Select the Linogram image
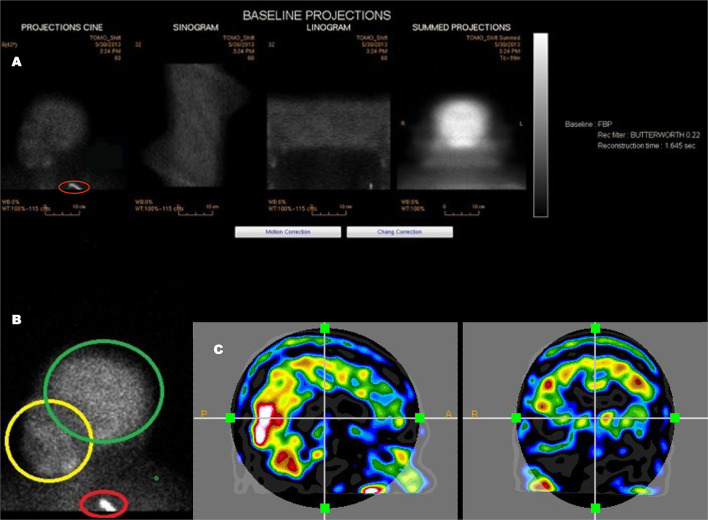708x520 pixels. [328, 141]
